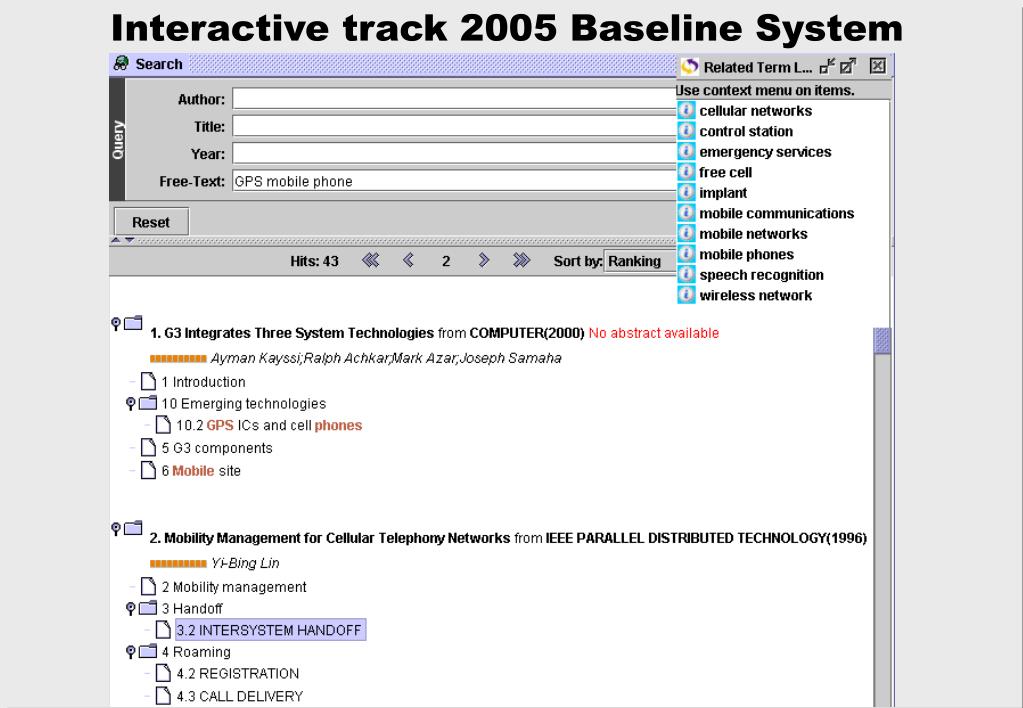Click info icon beside control station
Viewport: 1023px width, 708px height.
coord(686,131)
